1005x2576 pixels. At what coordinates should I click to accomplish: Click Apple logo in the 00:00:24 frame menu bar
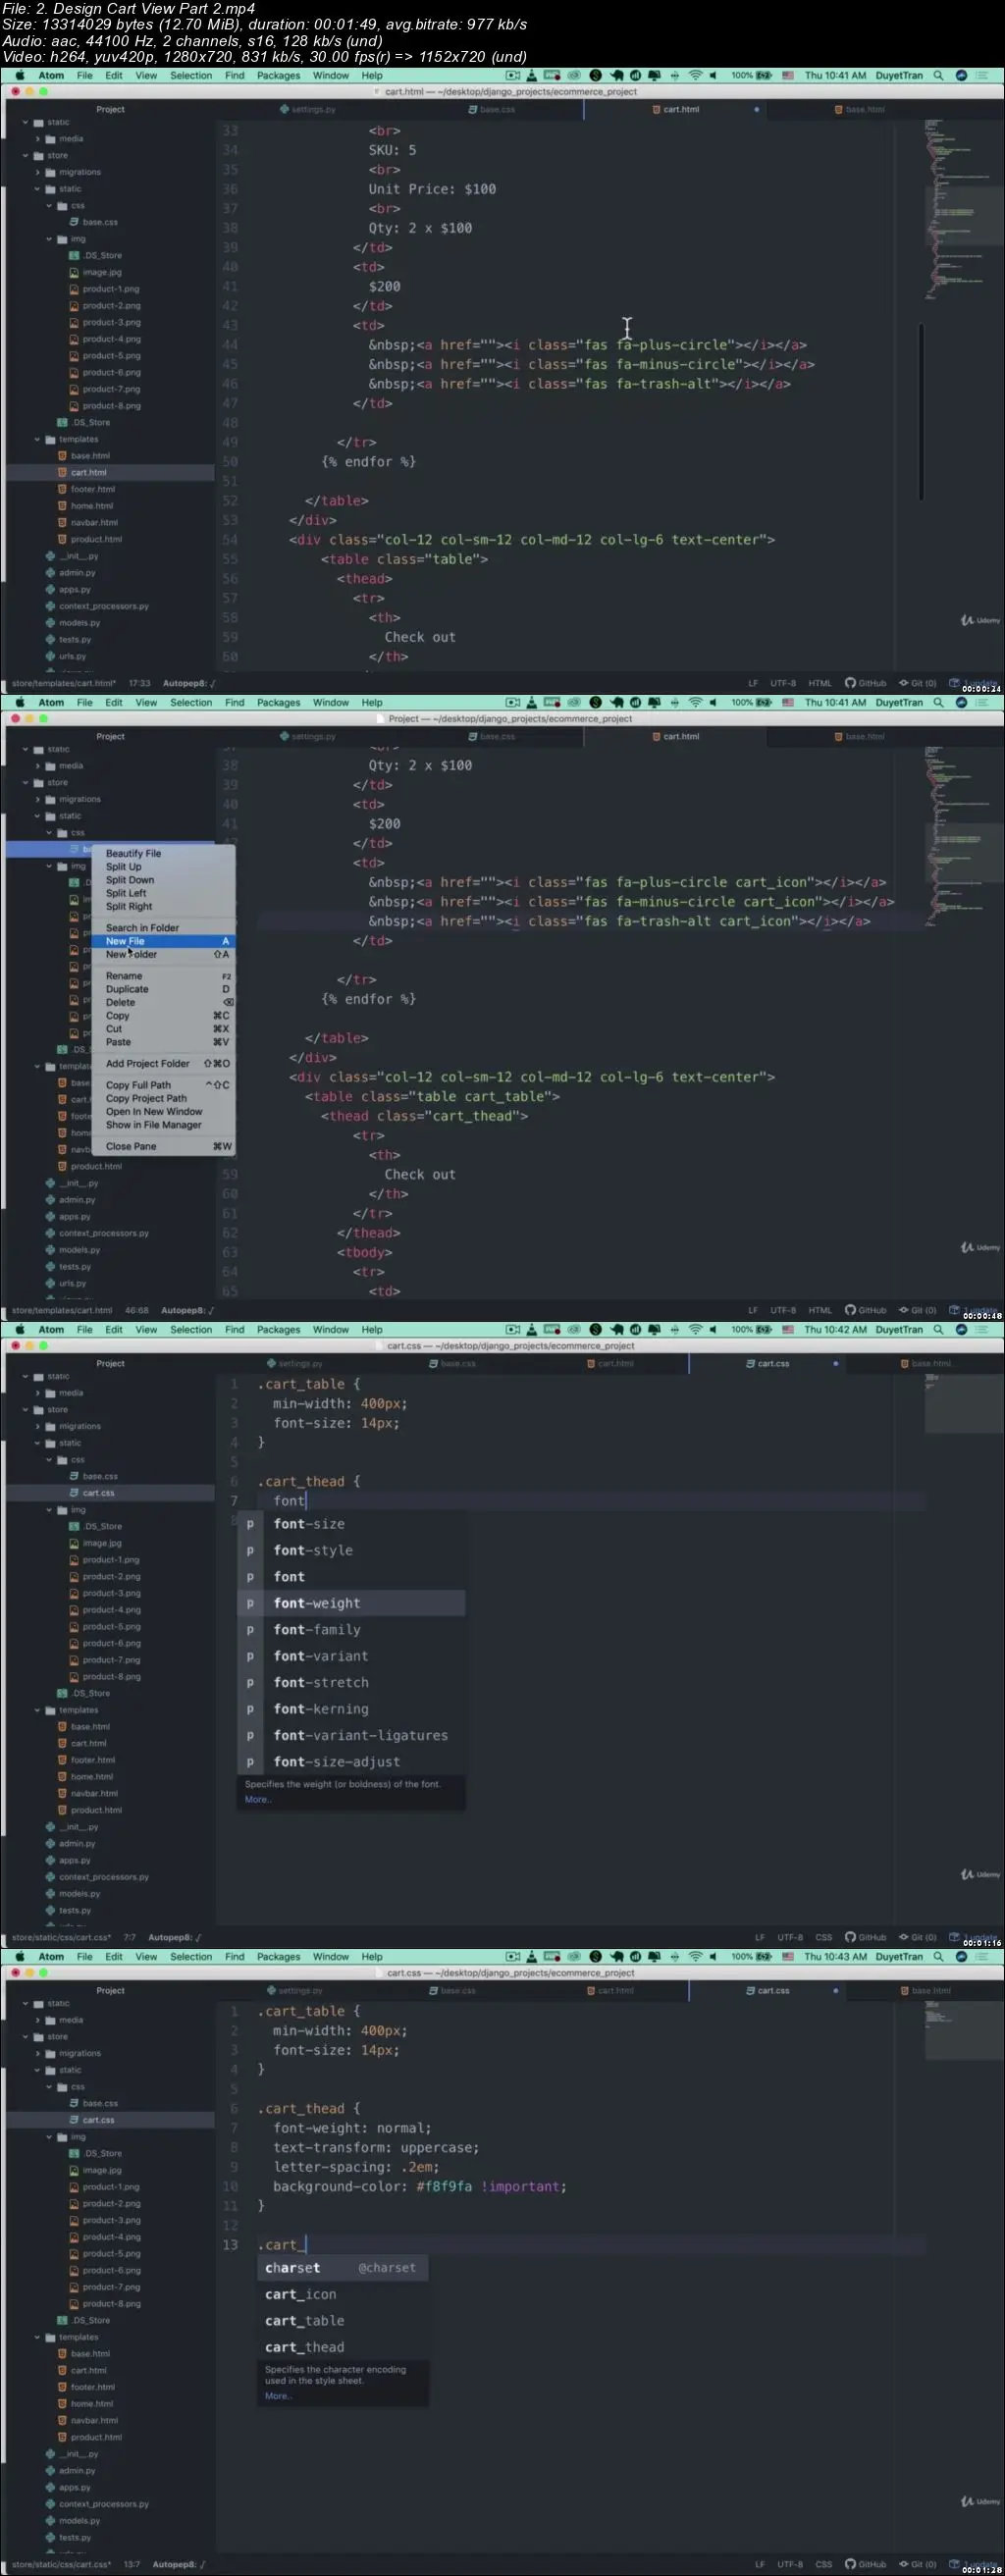pyautogui.click(x=19, y=75)
